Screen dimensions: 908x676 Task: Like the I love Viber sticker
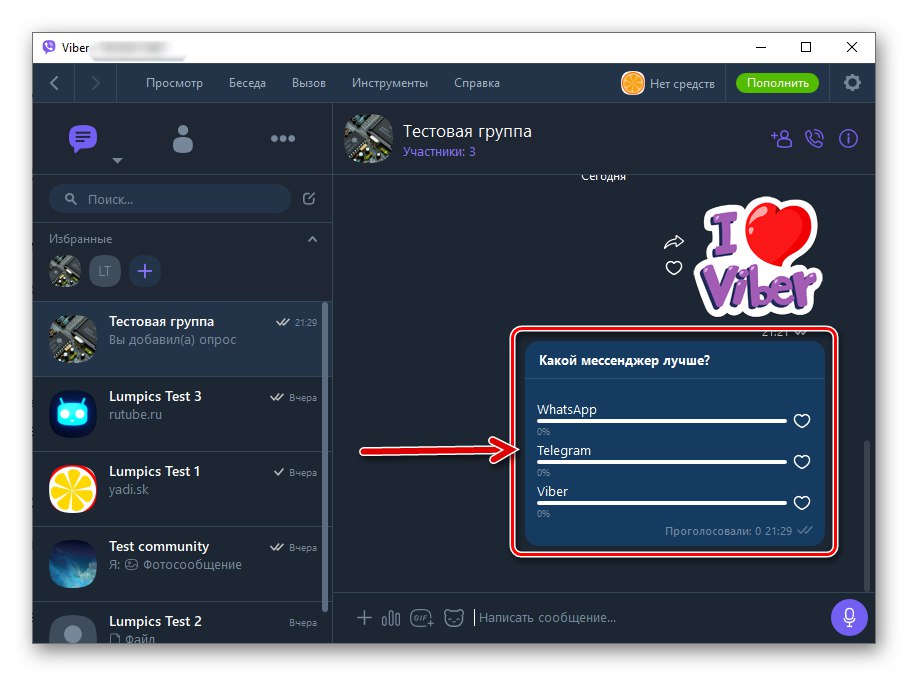coord(673,268)
